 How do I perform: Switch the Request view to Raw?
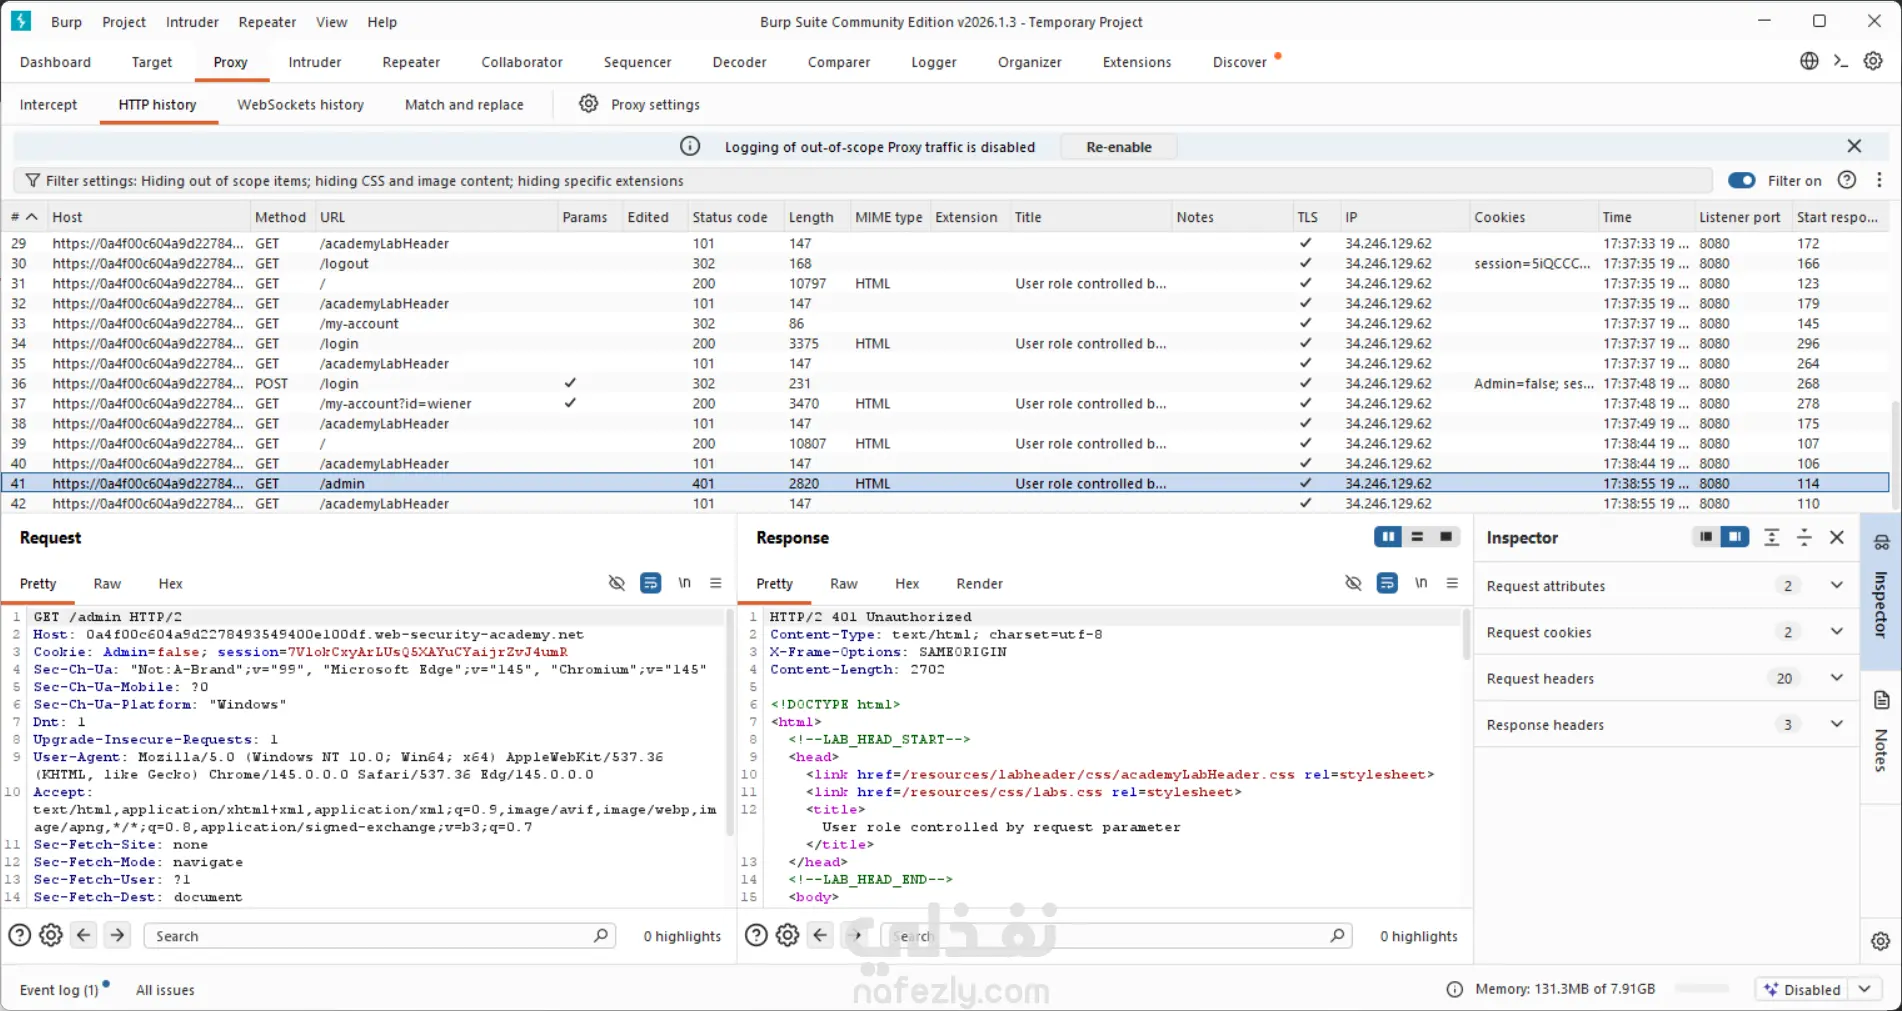pos(107,584)
